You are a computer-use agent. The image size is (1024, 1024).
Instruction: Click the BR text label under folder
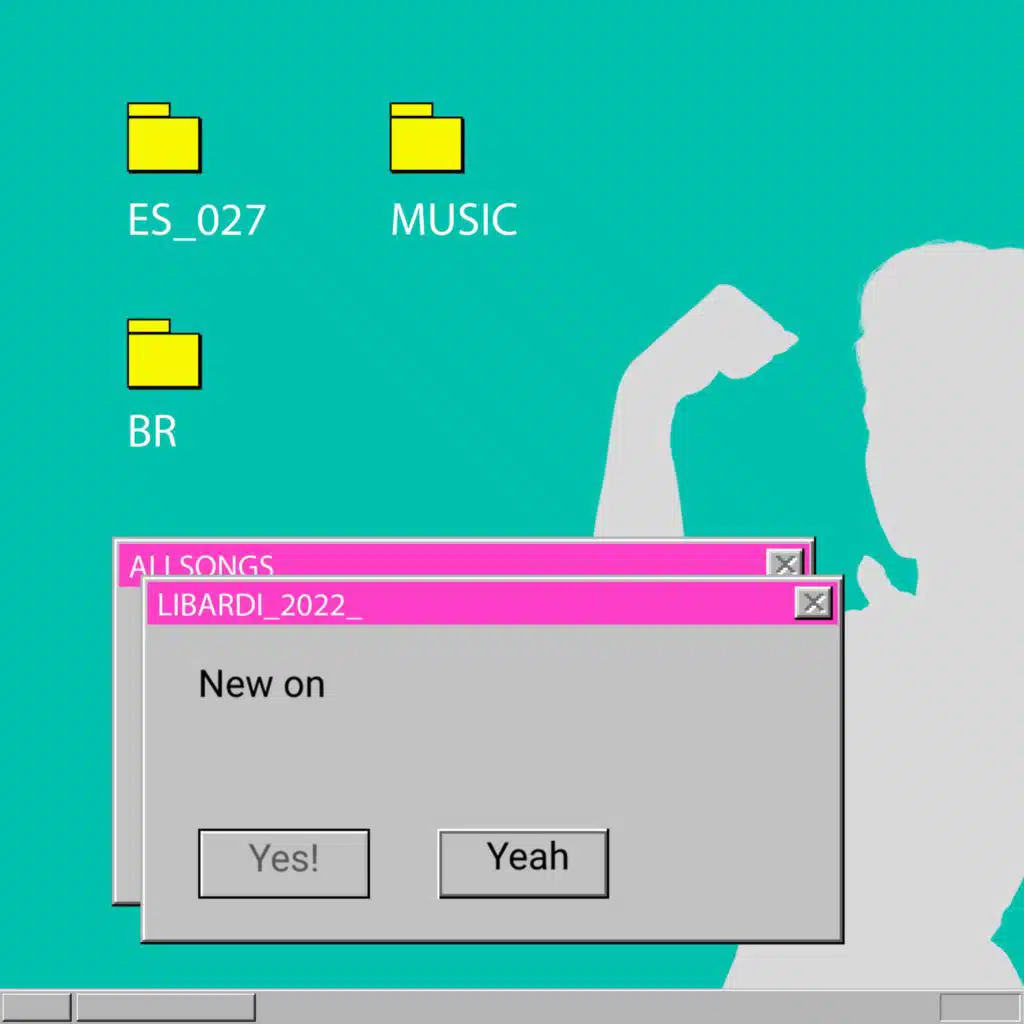[x=153, y=432]
